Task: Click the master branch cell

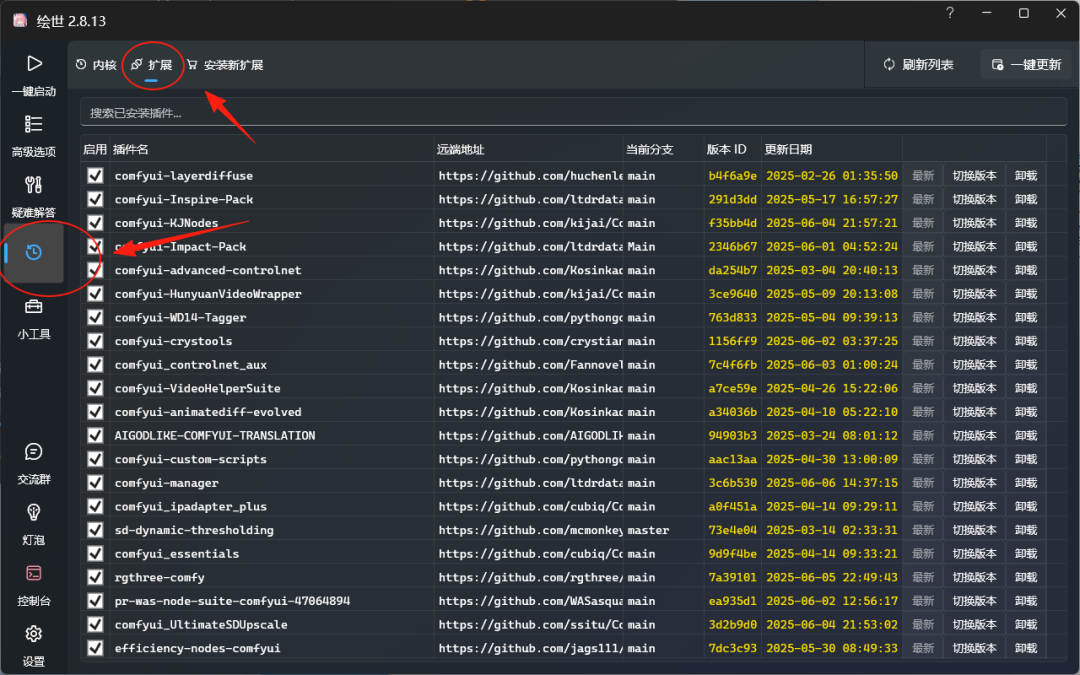Action: click(648, 530)
